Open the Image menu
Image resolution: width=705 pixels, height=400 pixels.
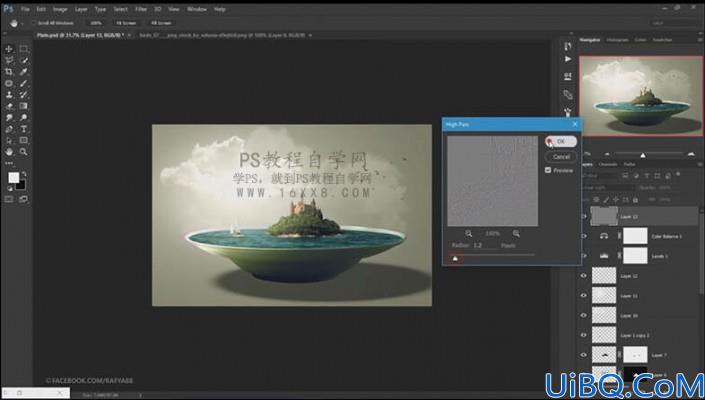tap(60, 9)
